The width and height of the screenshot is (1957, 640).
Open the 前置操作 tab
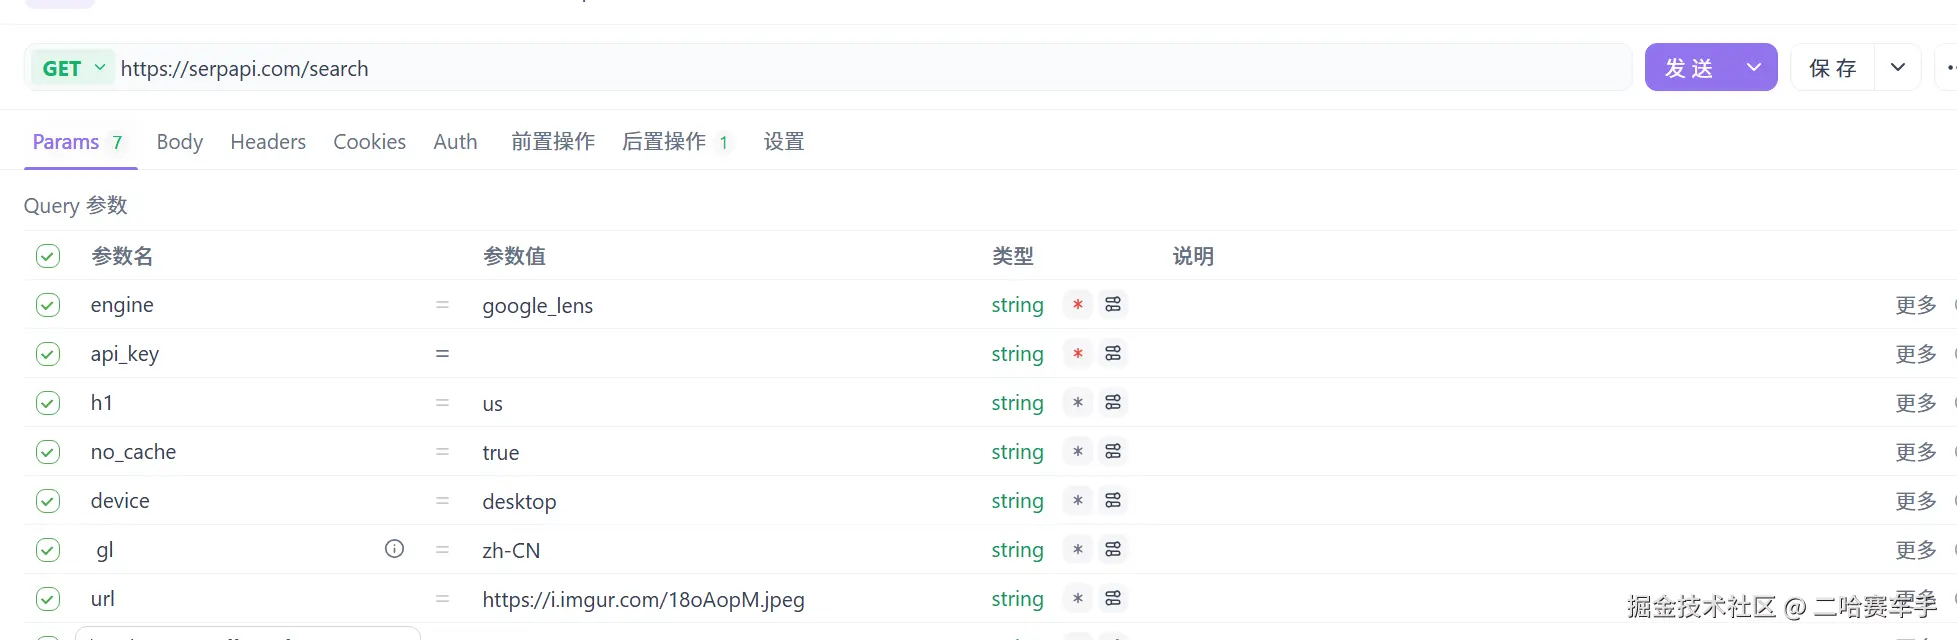tap(553, 142)
